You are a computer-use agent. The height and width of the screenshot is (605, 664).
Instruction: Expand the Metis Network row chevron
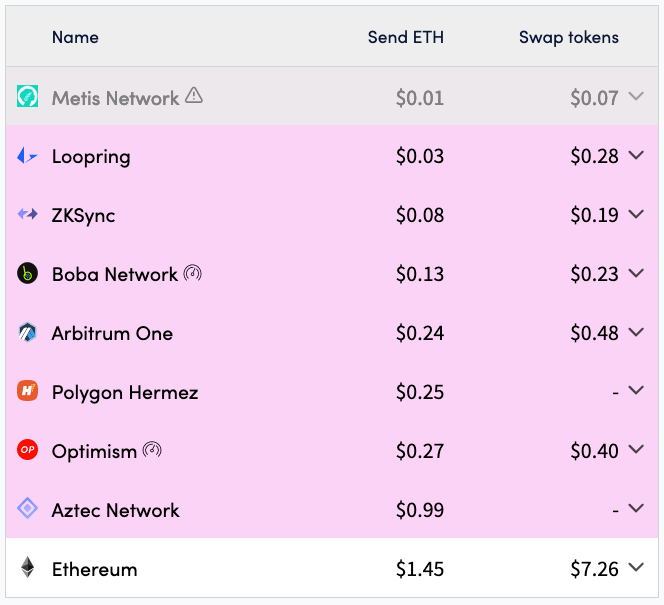coord(636,96)
